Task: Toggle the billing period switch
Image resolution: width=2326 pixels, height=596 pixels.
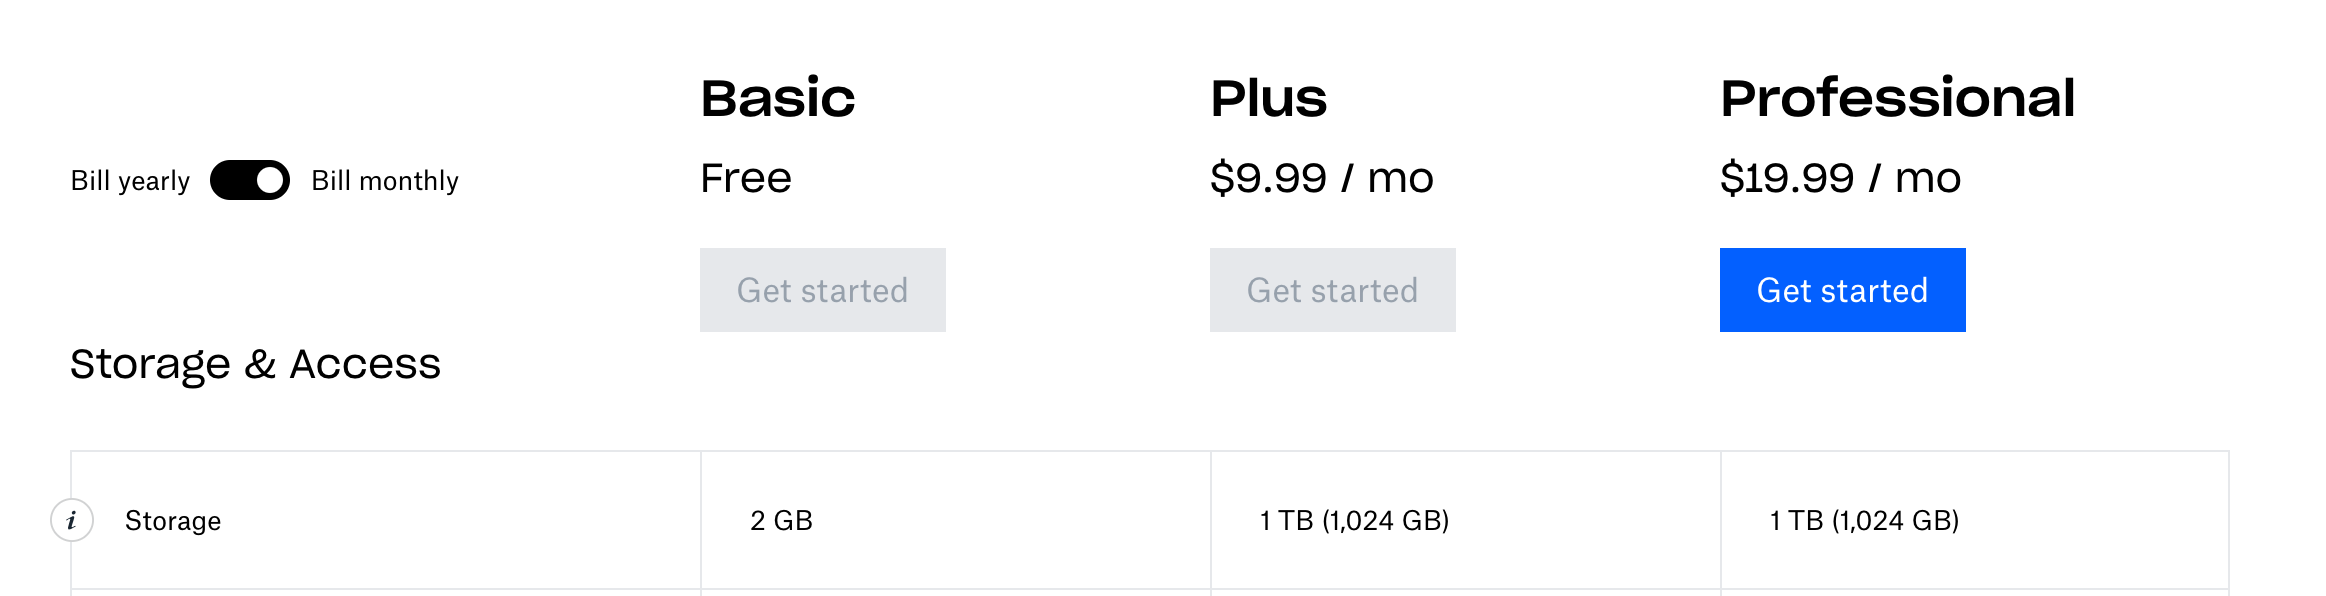Action: (x=250, y=180)
